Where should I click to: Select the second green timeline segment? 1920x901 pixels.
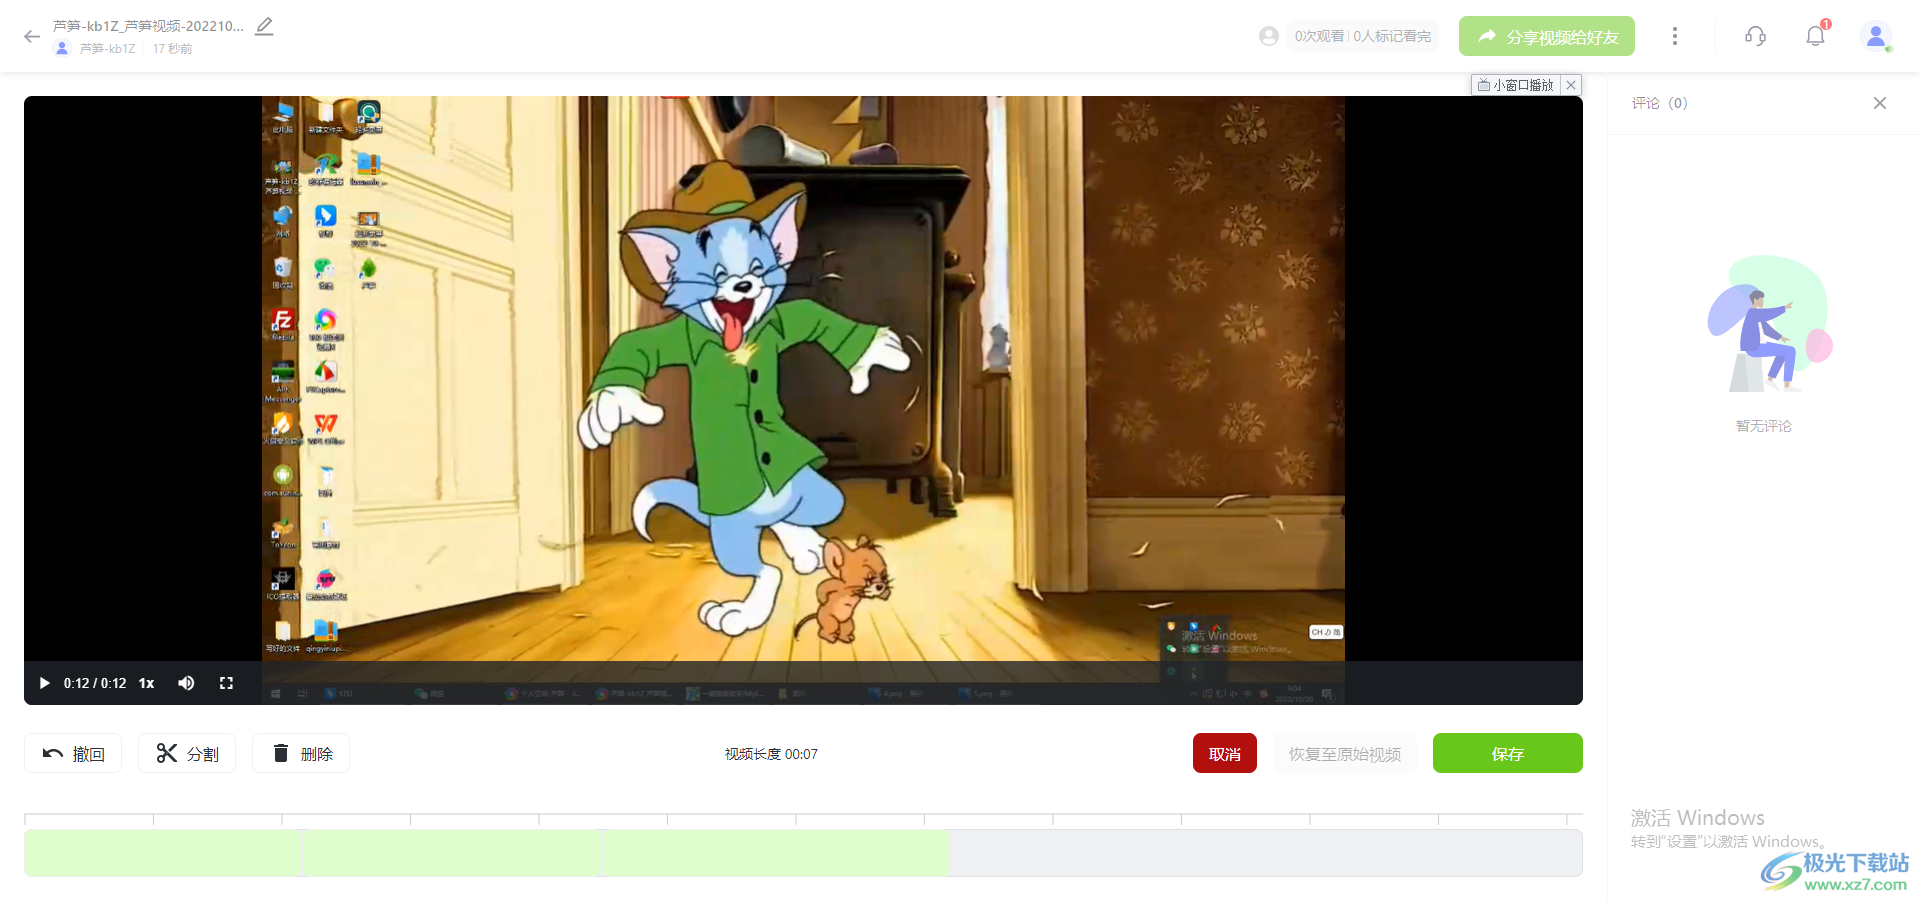pyautogui.click(x=451, y=853)
